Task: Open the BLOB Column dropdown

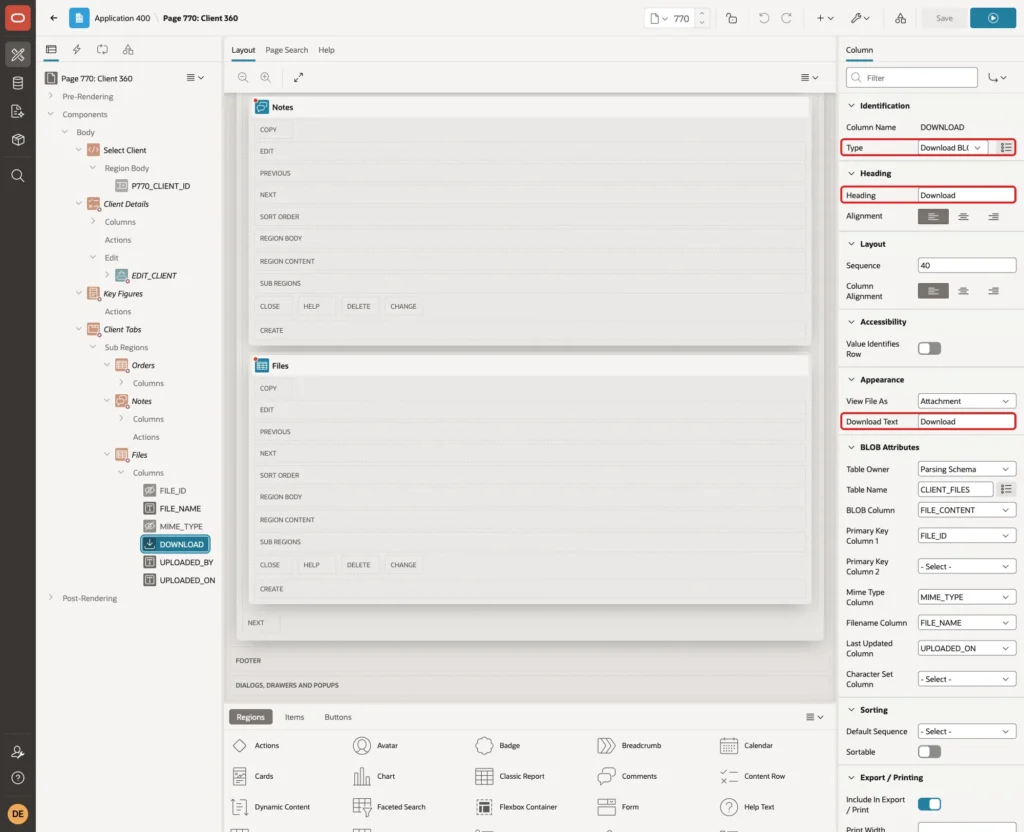Action: (x=967, y=510)
